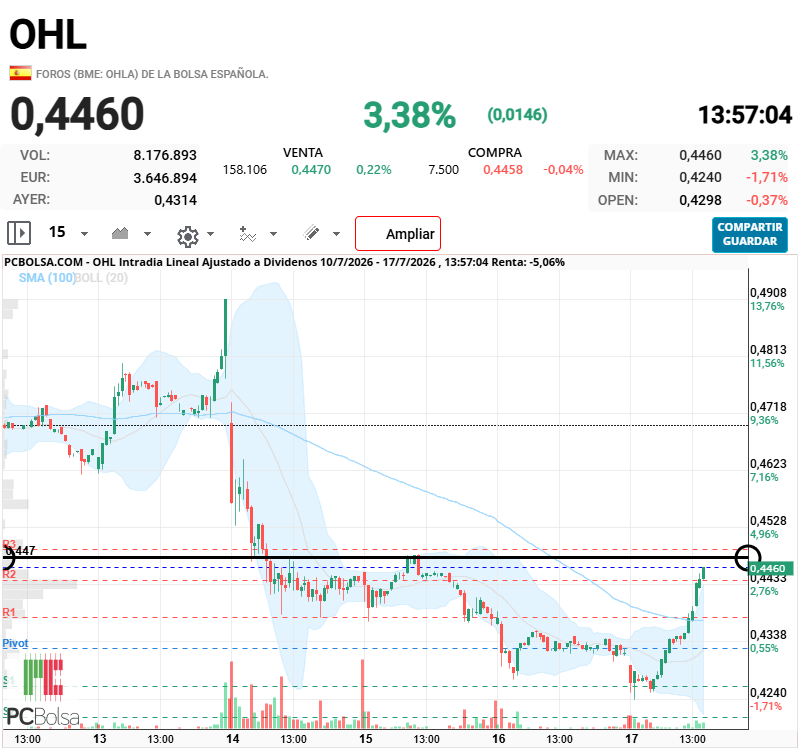This screenshot has width=800, height=748.
Task: Click the circle handle at right end of line
Action: coord(747,557)
